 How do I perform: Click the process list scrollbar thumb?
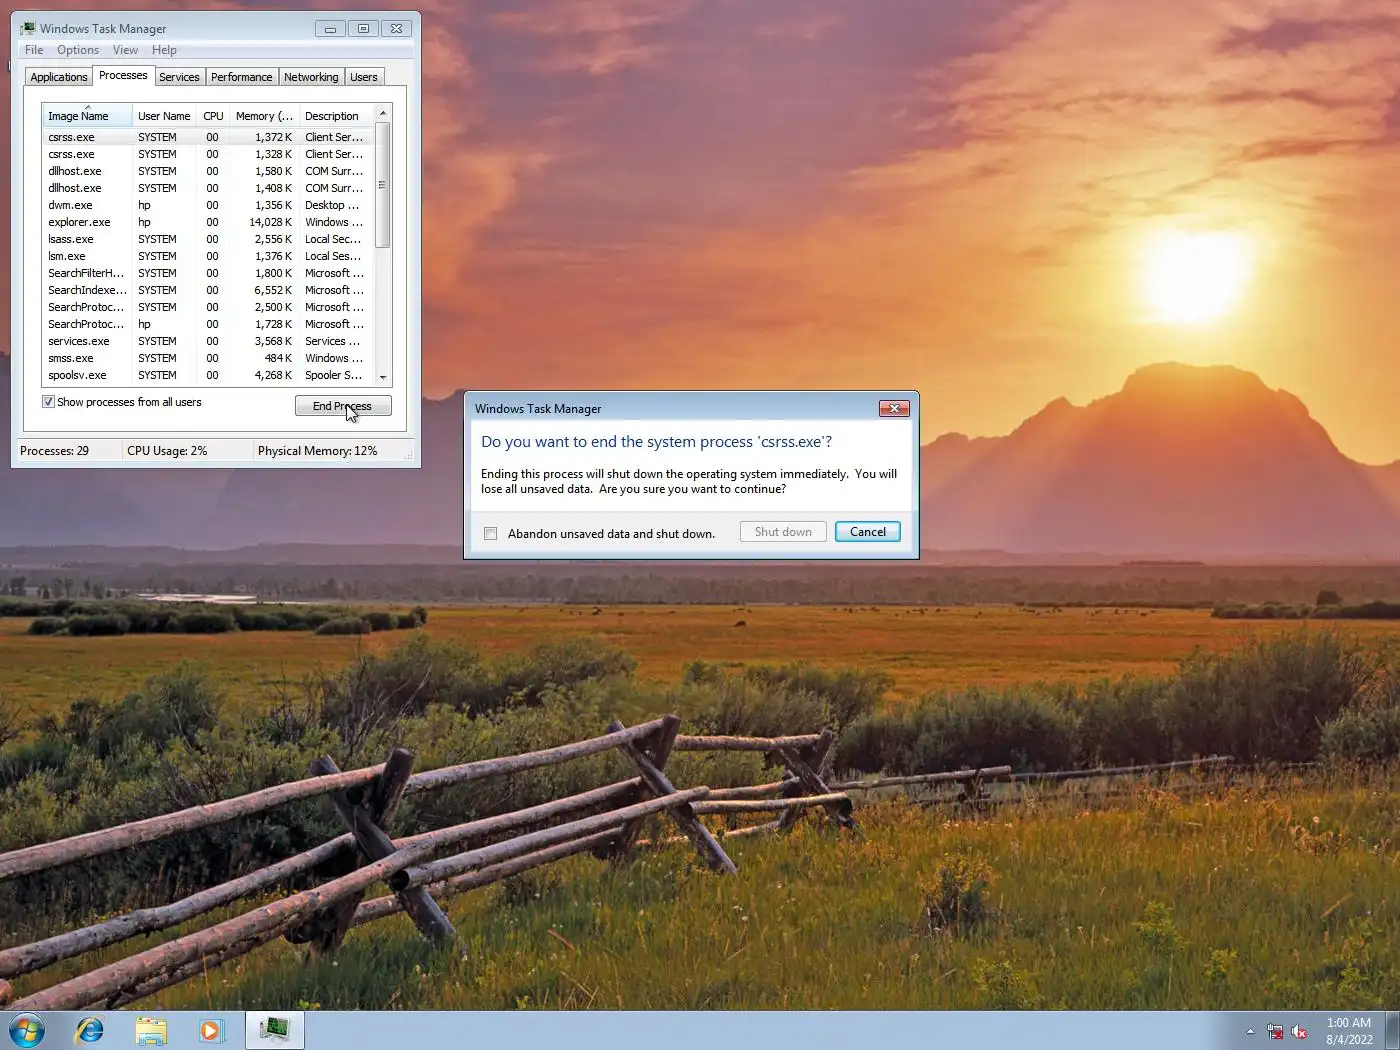coord(382,185)
